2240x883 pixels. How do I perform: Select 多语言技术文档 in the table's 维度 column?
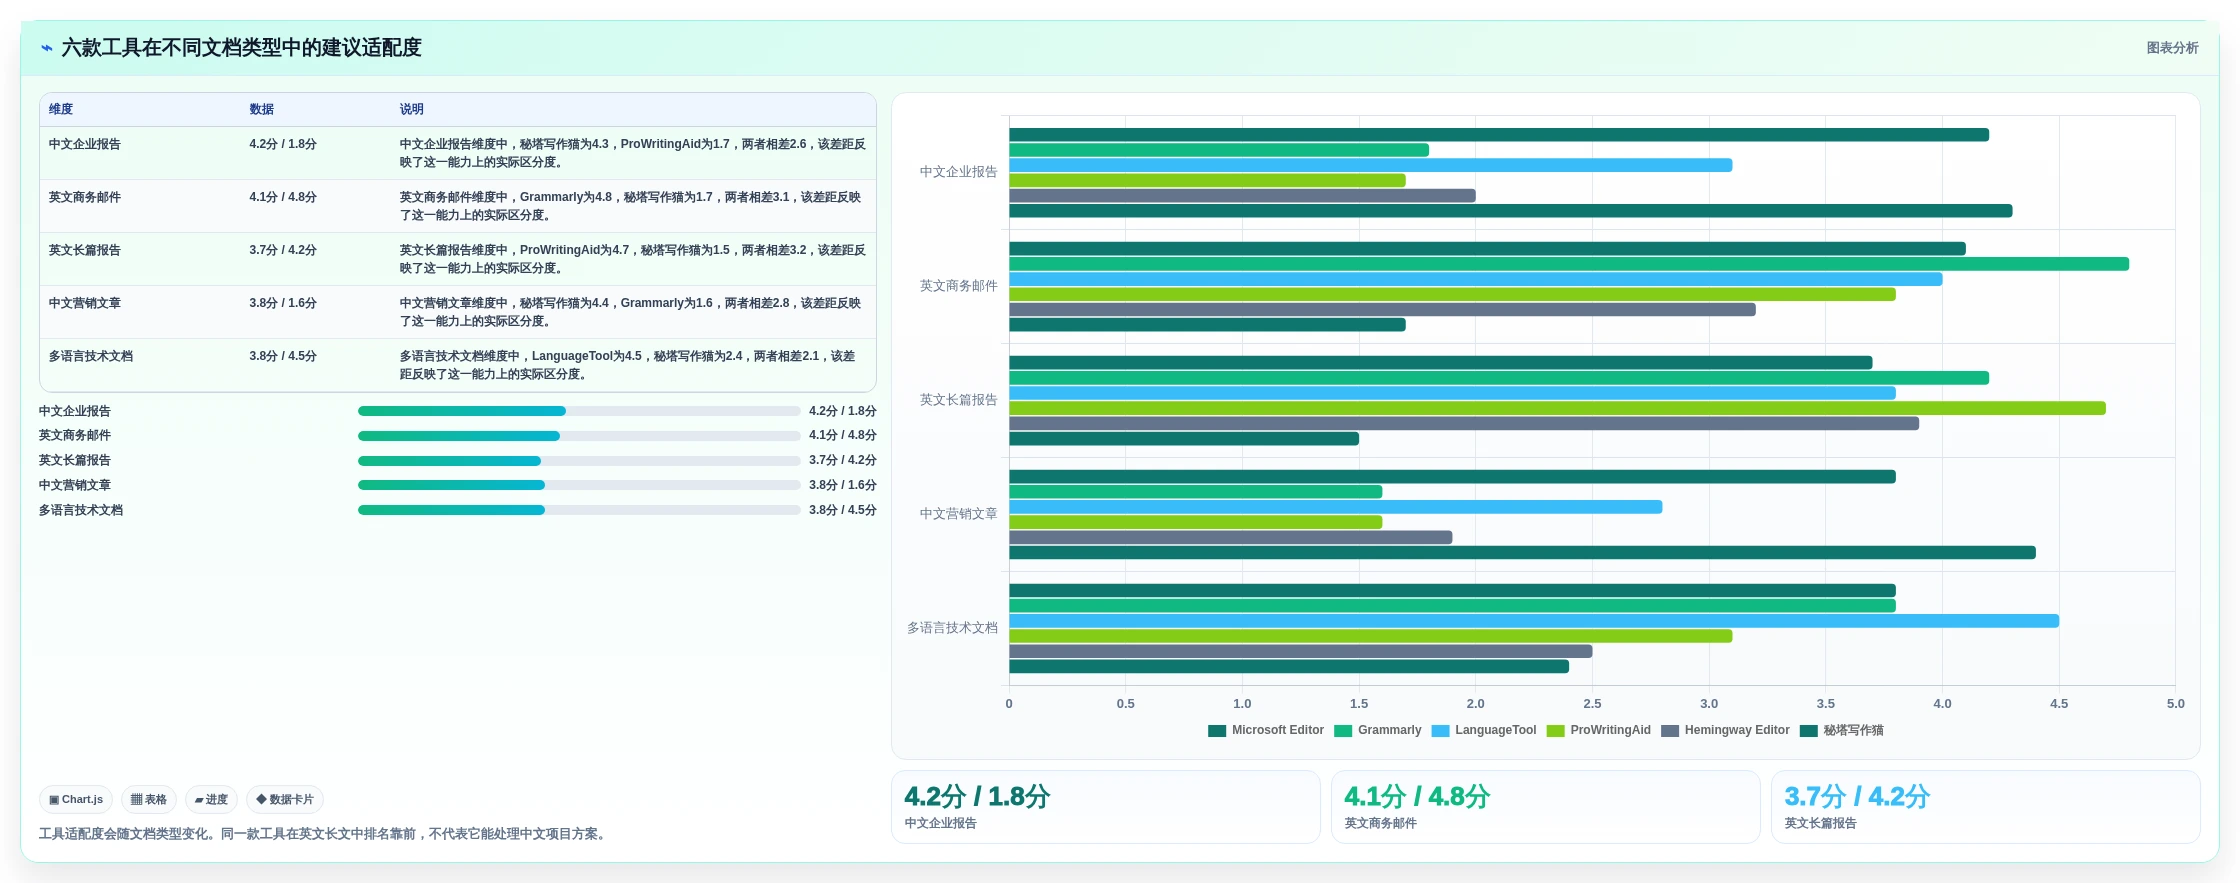[91, 357]
